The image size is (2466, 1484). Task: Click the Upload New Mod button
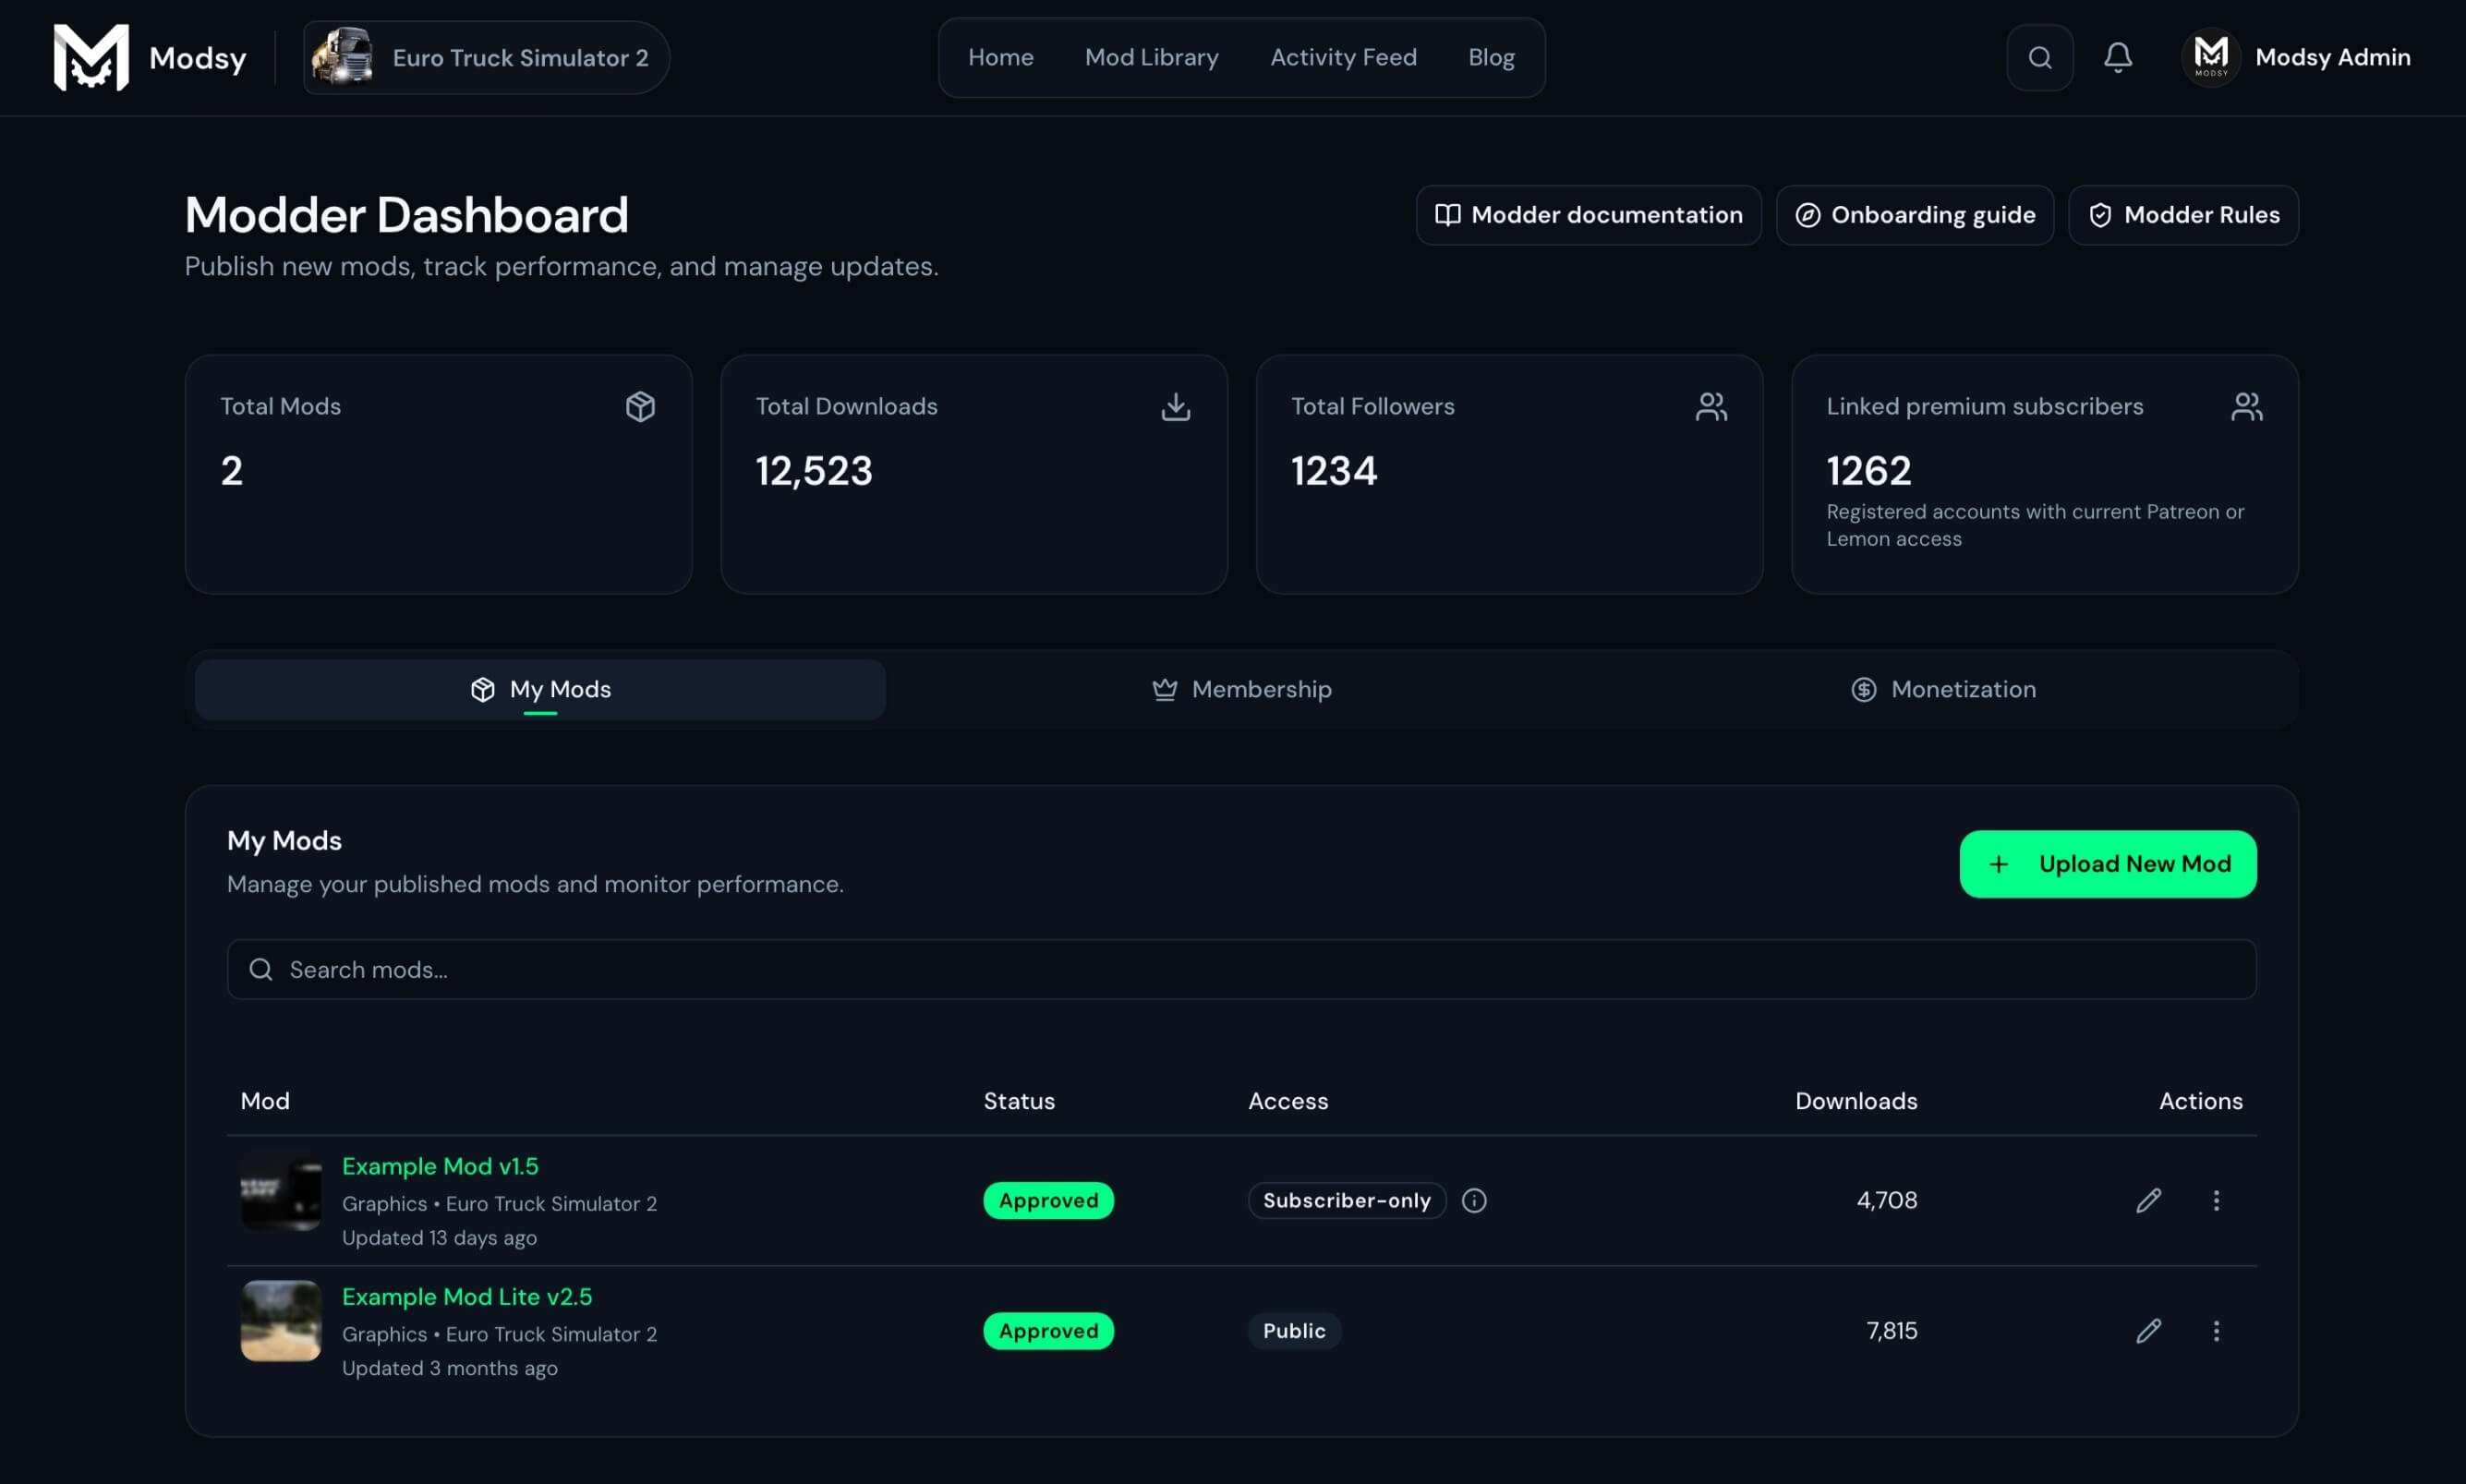tap(2108, 864)
